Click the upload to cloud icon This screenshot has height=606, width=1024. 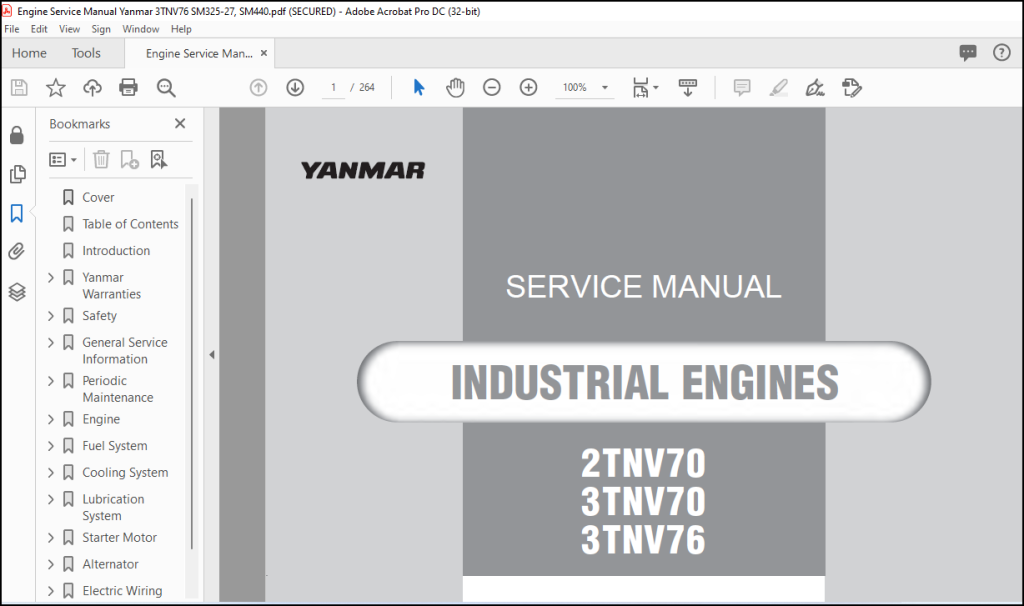[92, 88]
